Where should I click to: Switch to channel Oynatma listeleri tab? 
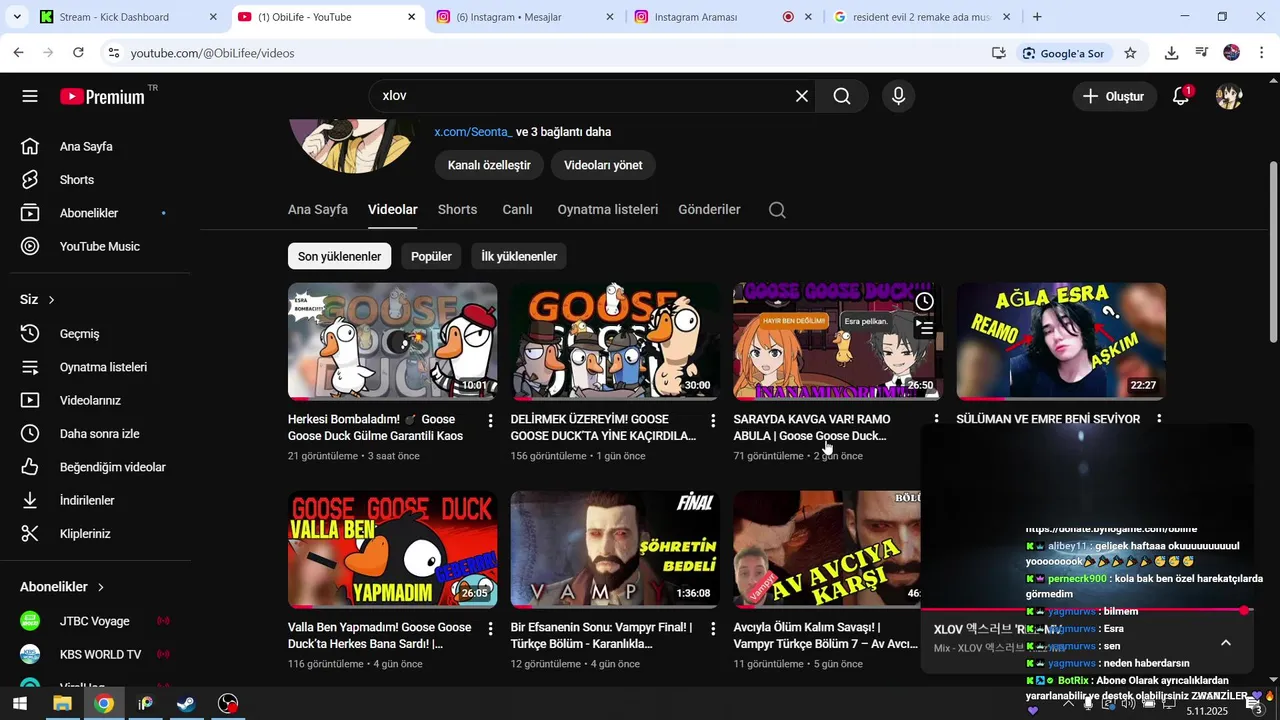pyautogui.click(x=608, y=209)
